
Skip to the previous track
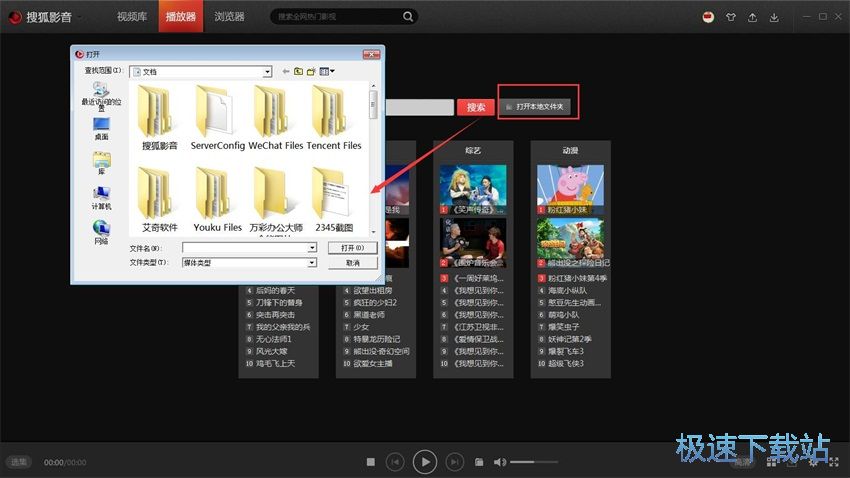395,462
